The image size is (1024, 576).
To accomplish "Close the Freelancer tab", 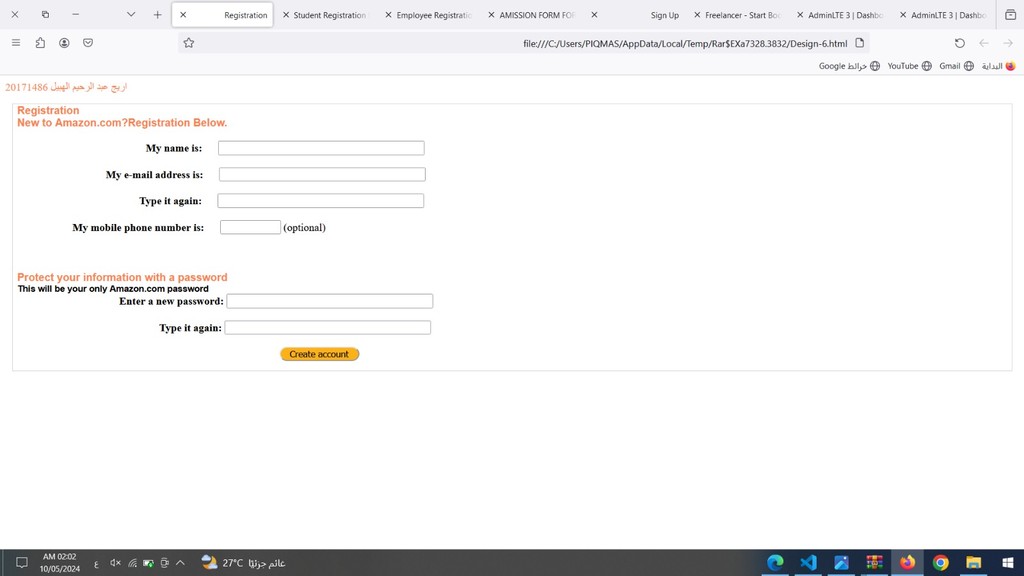I will [x=697, y=14].
